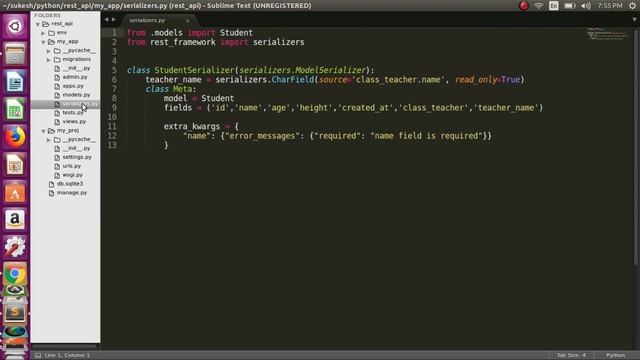The height and width of the screenshot is (360, 640).
Task: Open the Wi-Fi network indicator
Action: coord(539,6)
